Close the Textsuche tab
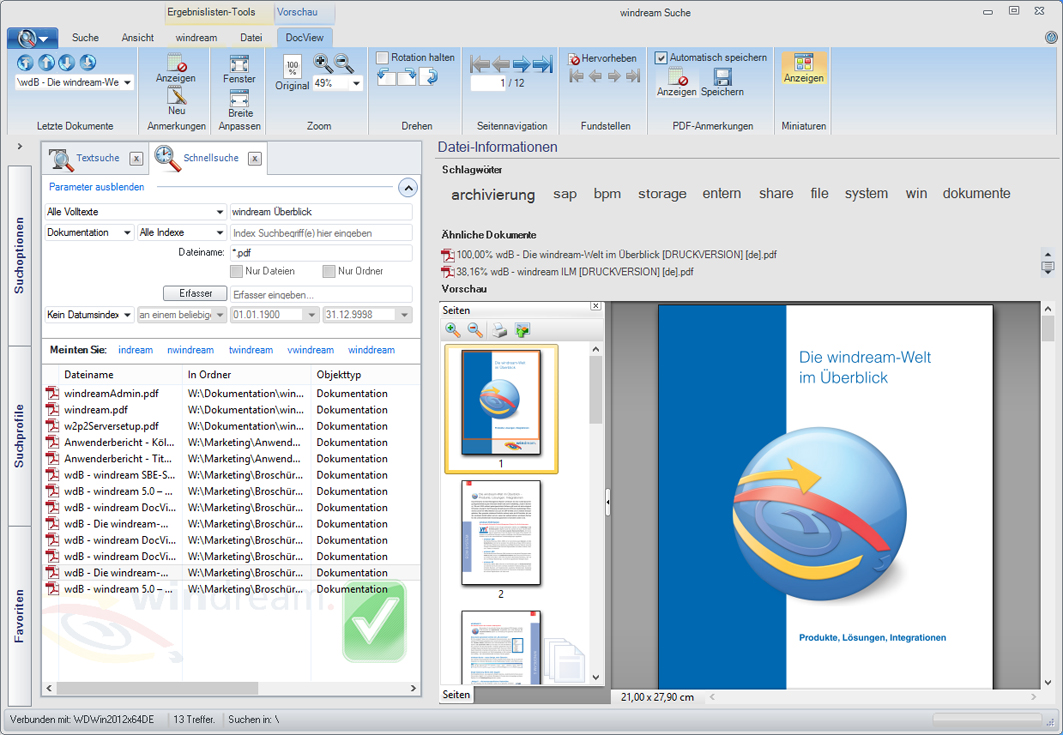Image resolution: width=1063 pixels, height=735 pixels. pos(136,159)
